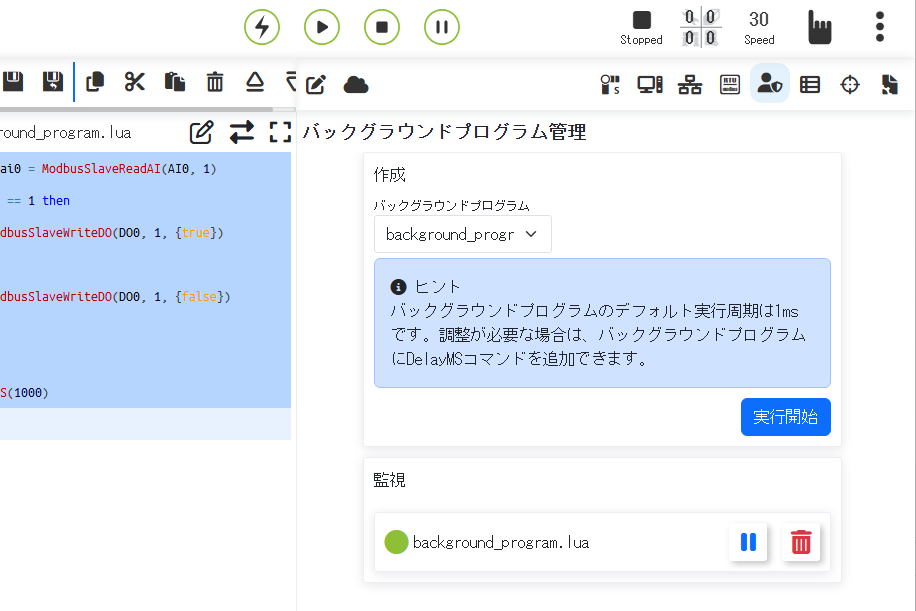
Task: Open the Modbus RTU panel icon
Action: pyautogui.click(x=730, y=85)
